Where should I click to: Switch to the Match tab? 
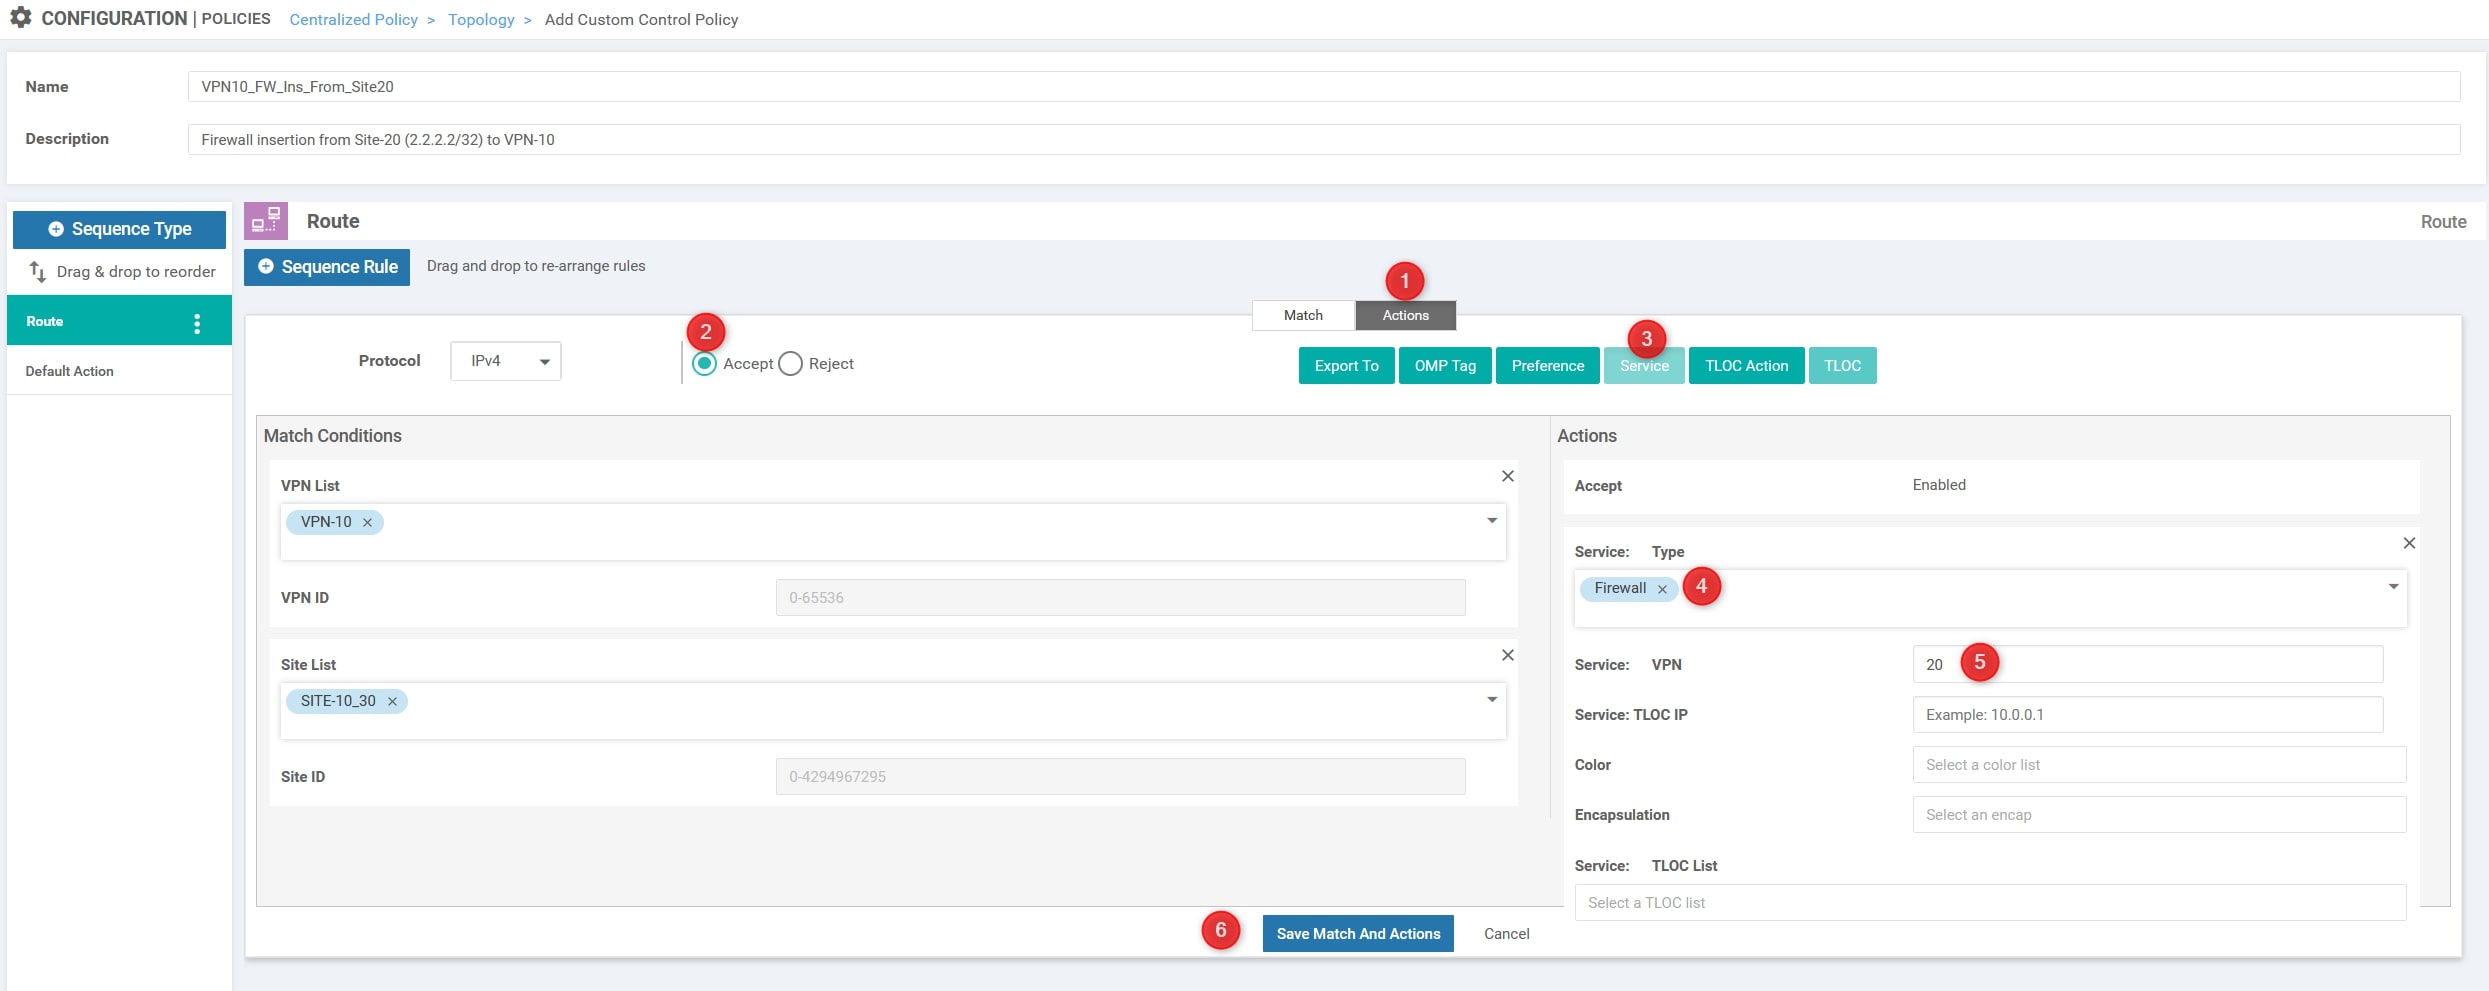coord(1303,316)
